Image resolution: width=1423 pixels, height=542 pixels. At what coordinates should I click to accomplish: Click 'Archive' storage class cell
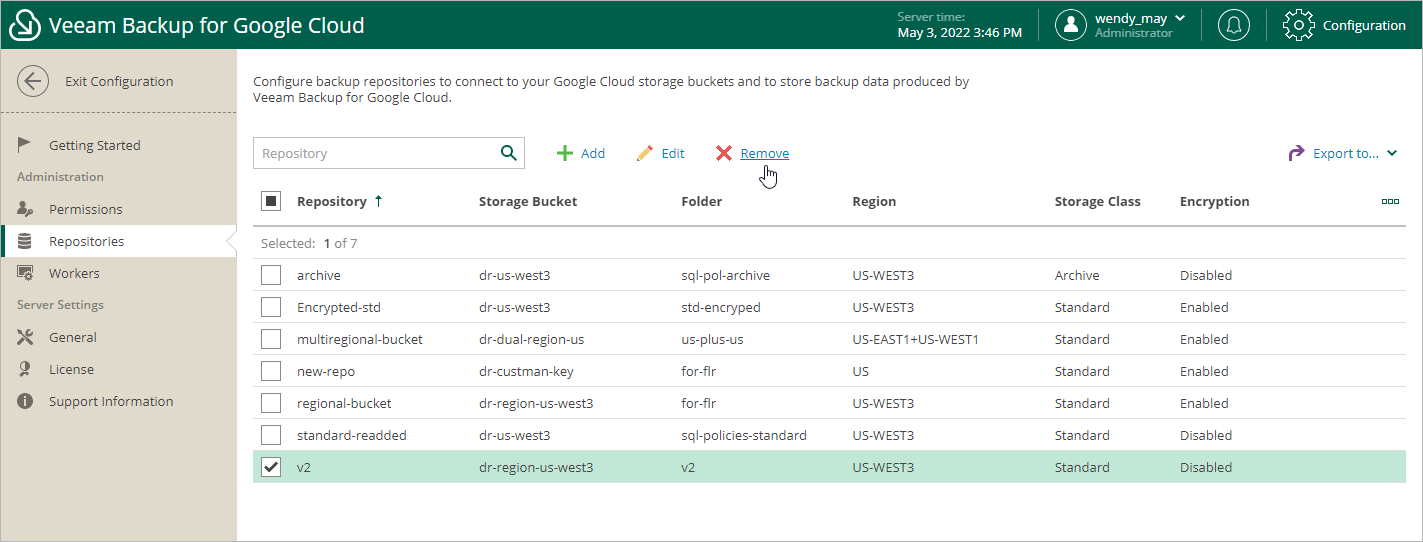pos(1077,275)
